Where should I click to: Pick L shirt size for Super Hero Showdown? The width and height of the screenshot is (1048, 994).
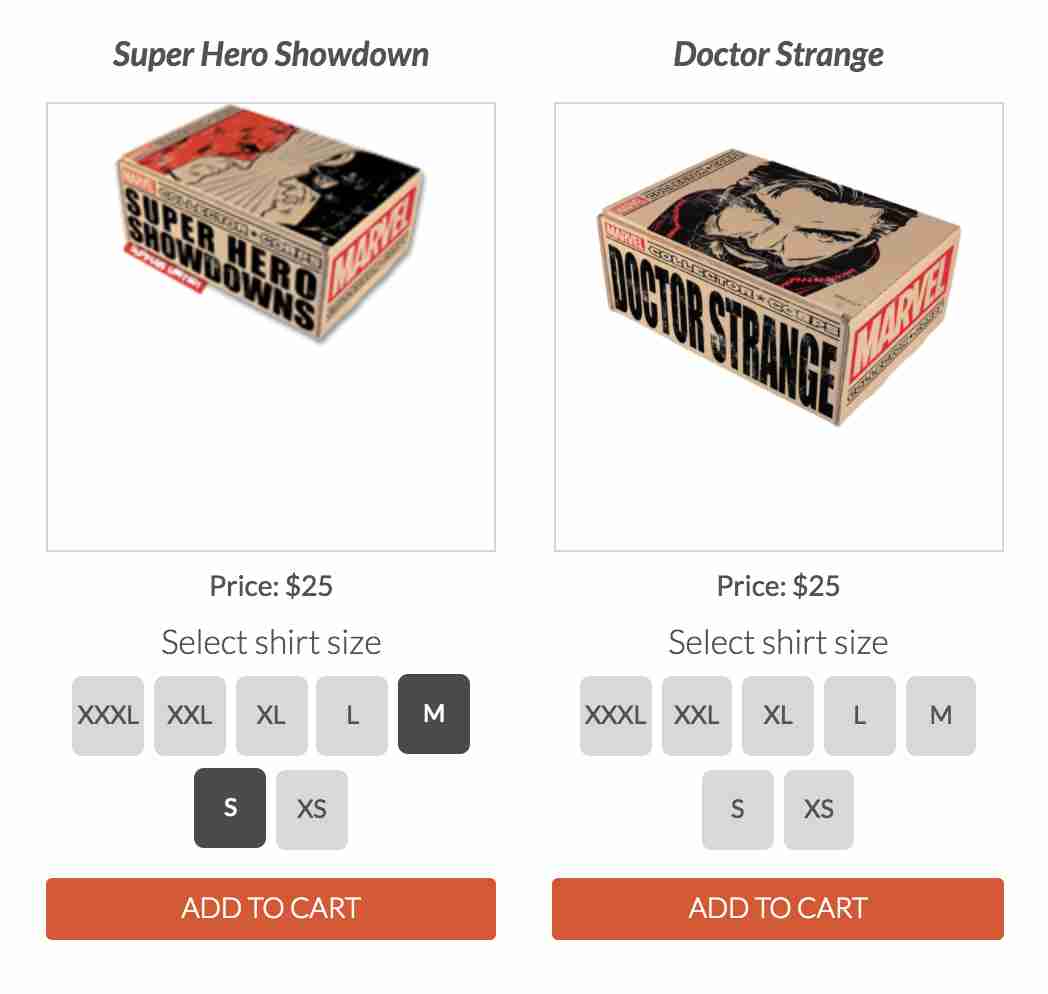(352, 715)
